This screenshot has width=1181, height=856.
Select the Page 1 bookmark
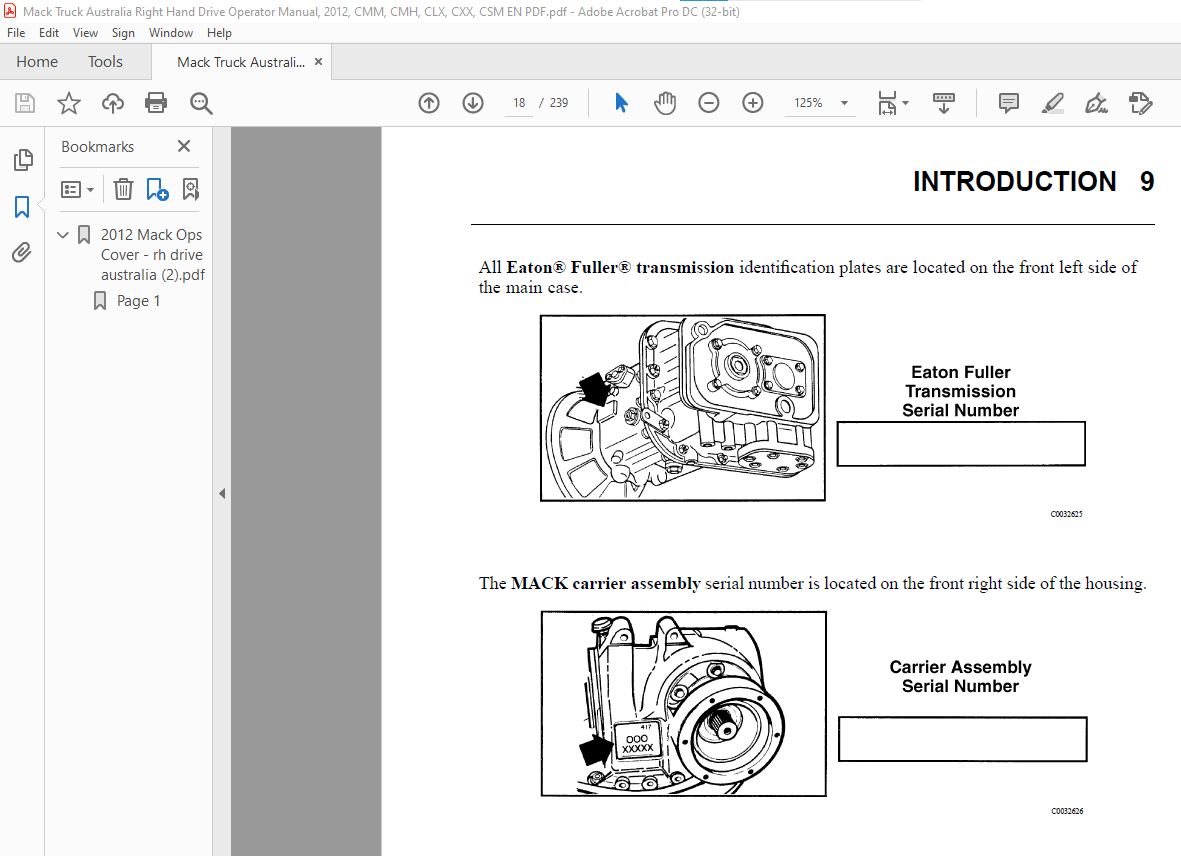[x=139, y=301]
